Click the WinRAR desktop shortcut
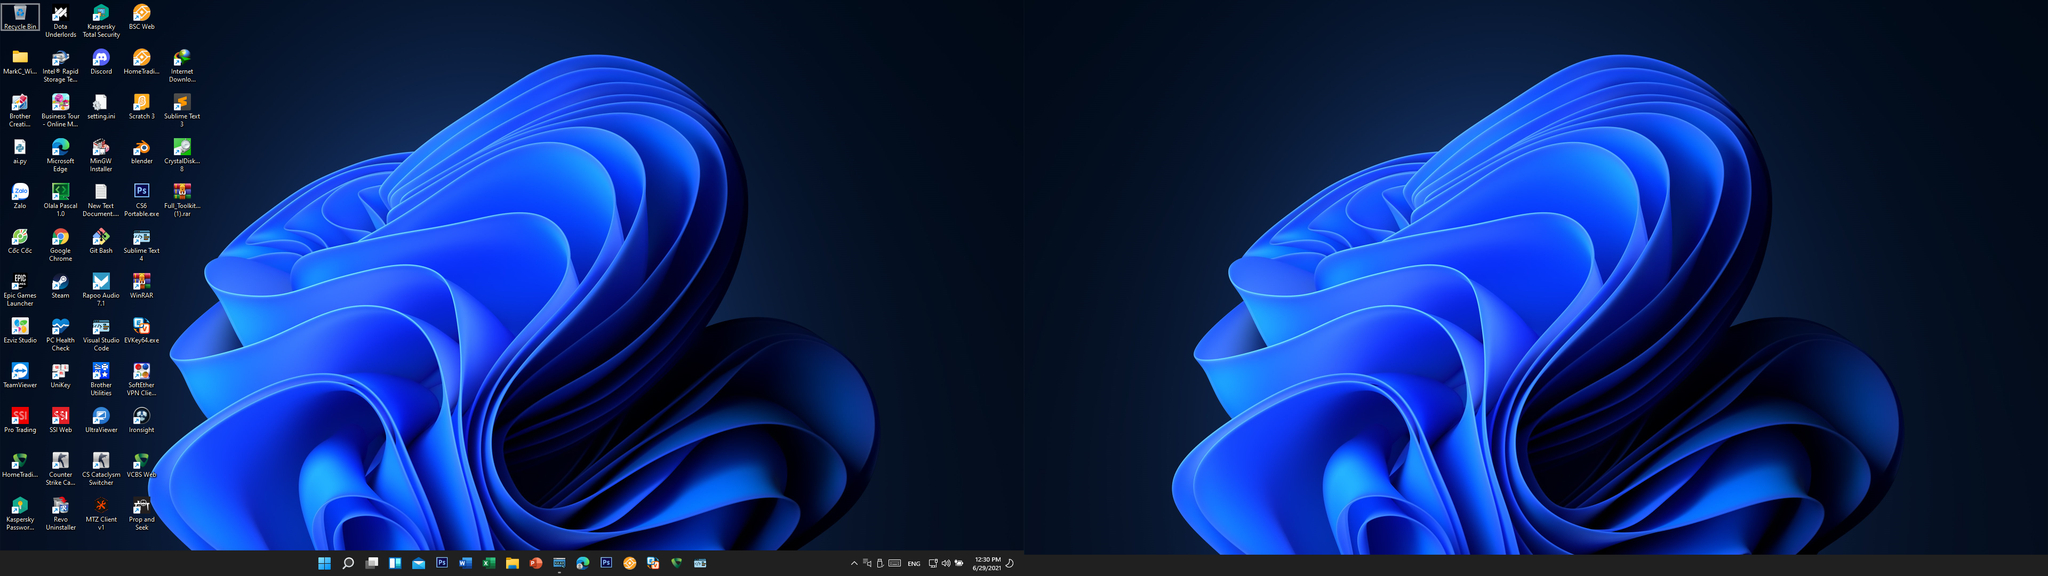This screenshot has height=576, width=2048. tap(142, 287)
